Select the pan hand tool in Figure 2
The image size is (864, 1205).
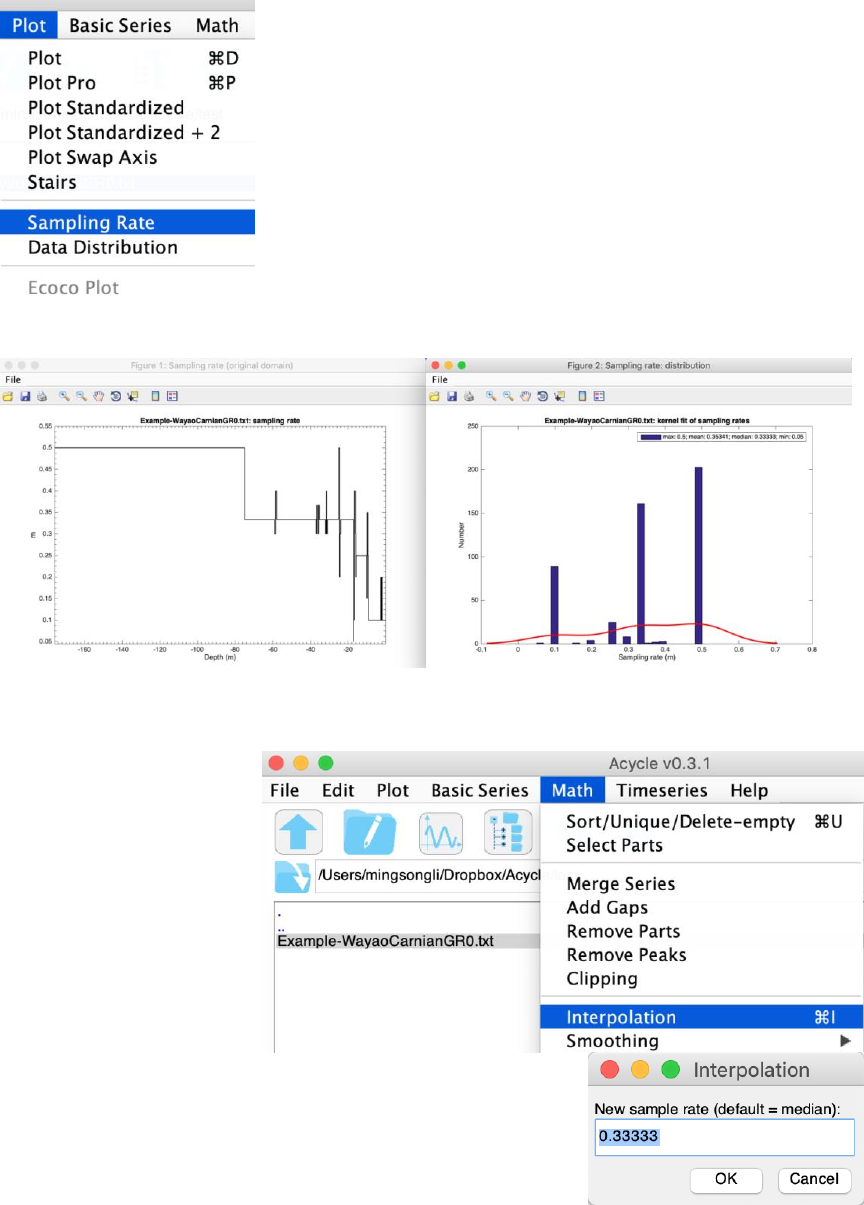tap(526, 396)
